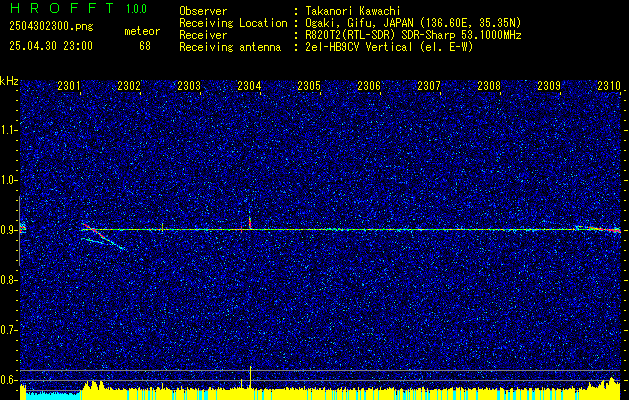Click the 0.7 kHz axis label
The height and width of the screenshot is (400, 629).
pos(9,330)
